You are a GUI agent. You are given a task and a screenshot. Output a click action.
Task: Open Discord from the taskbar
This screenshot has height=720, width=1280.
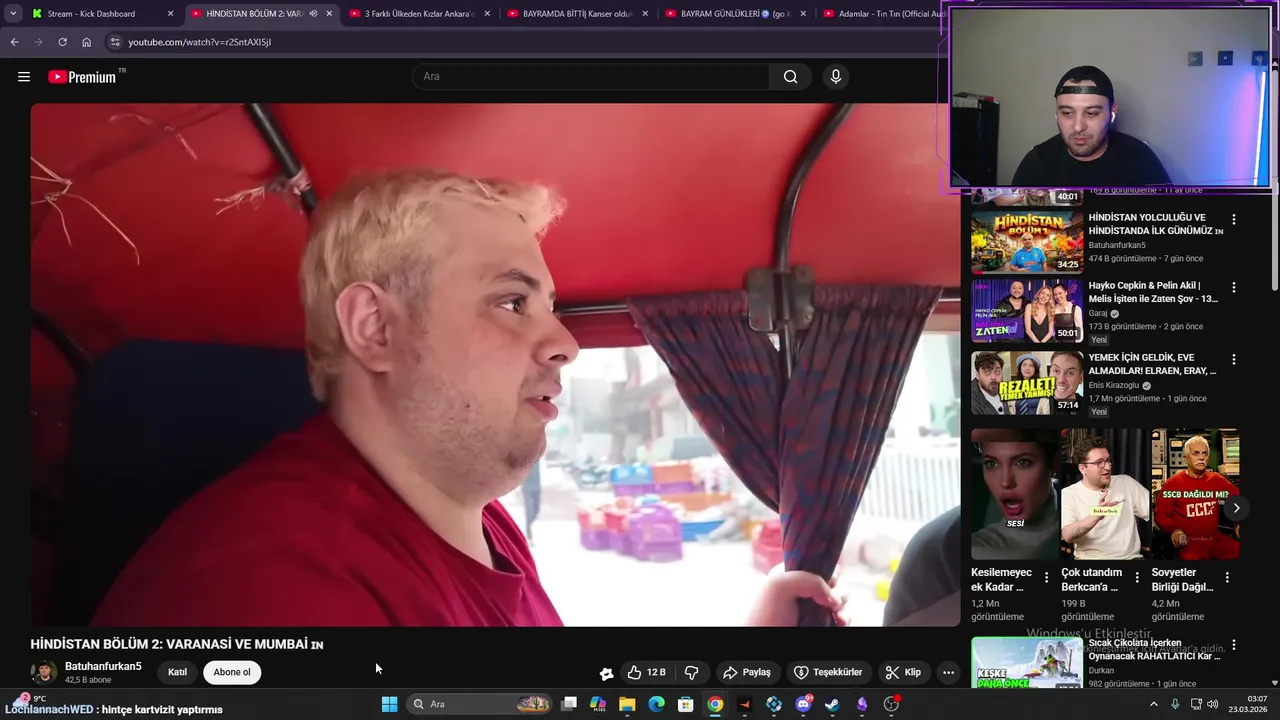[803, 704]
